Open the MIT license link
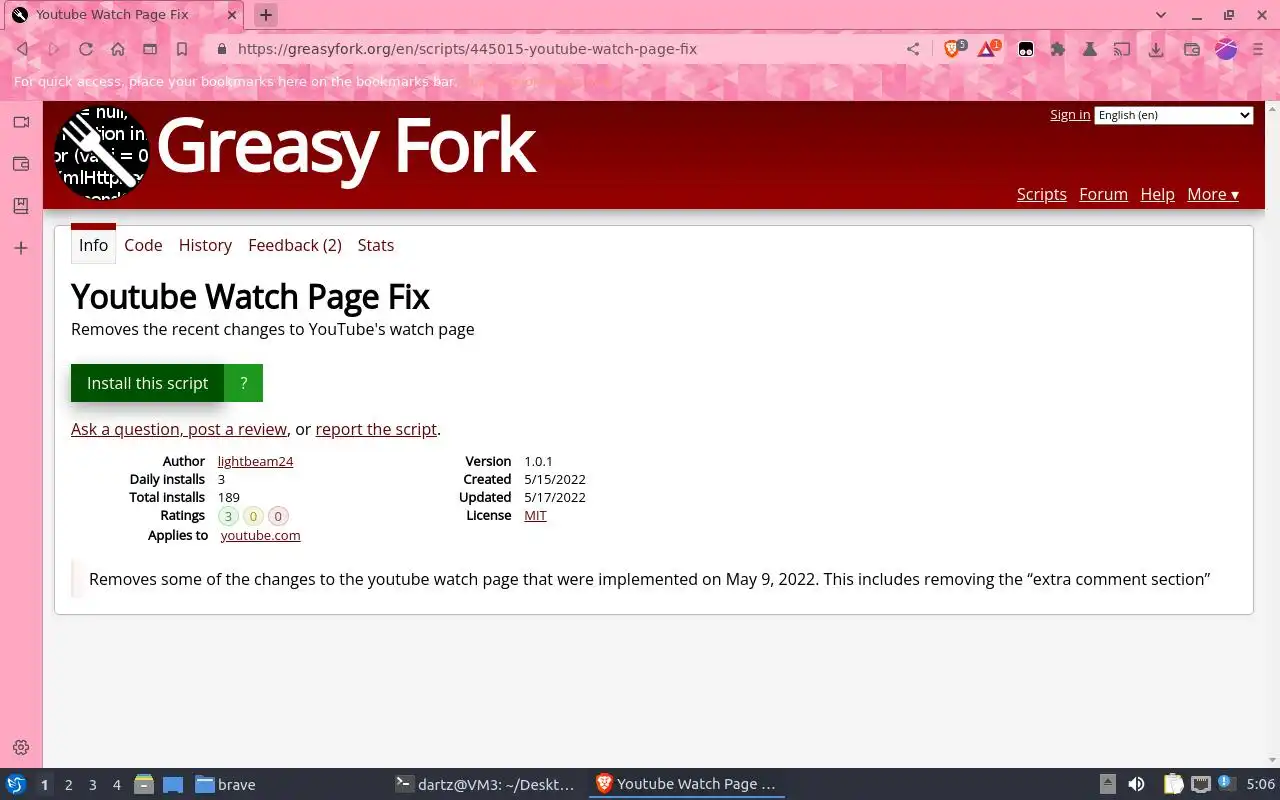Image resolution: width=1280 pixels, height=800 pixels. point(535,515)
